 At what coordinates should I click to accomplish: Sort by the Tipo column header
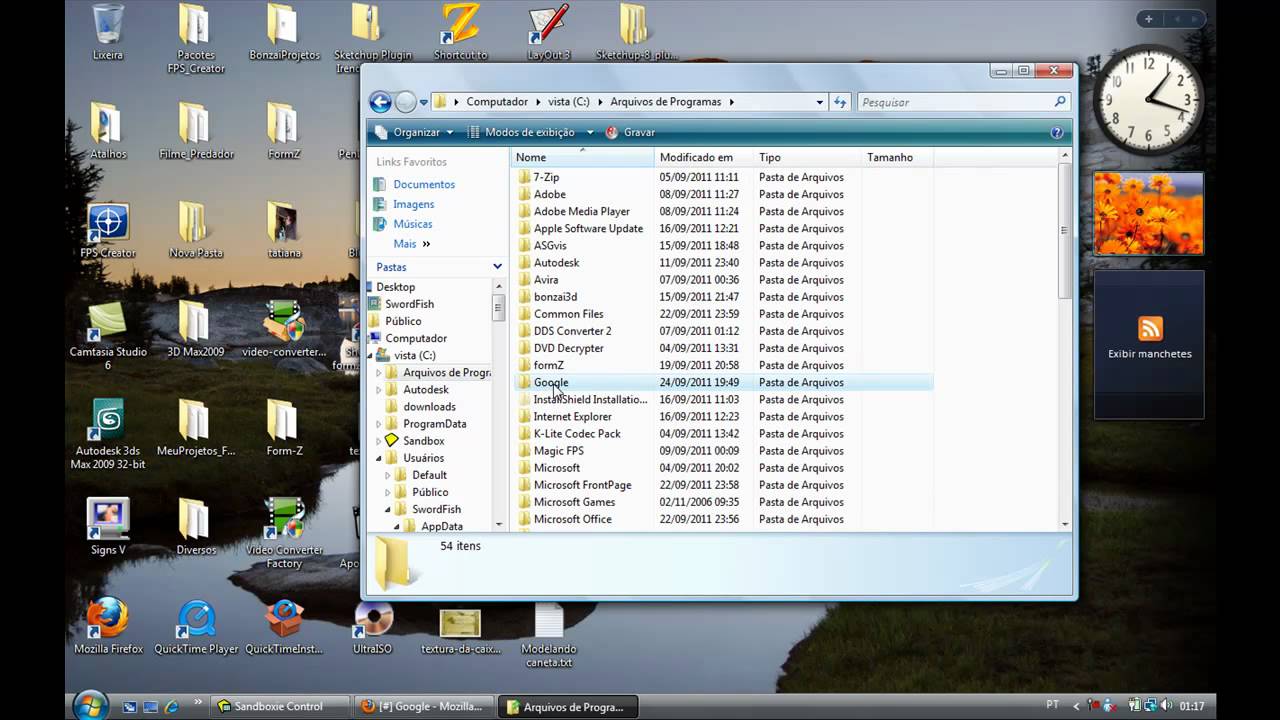[x=807, y=157]
